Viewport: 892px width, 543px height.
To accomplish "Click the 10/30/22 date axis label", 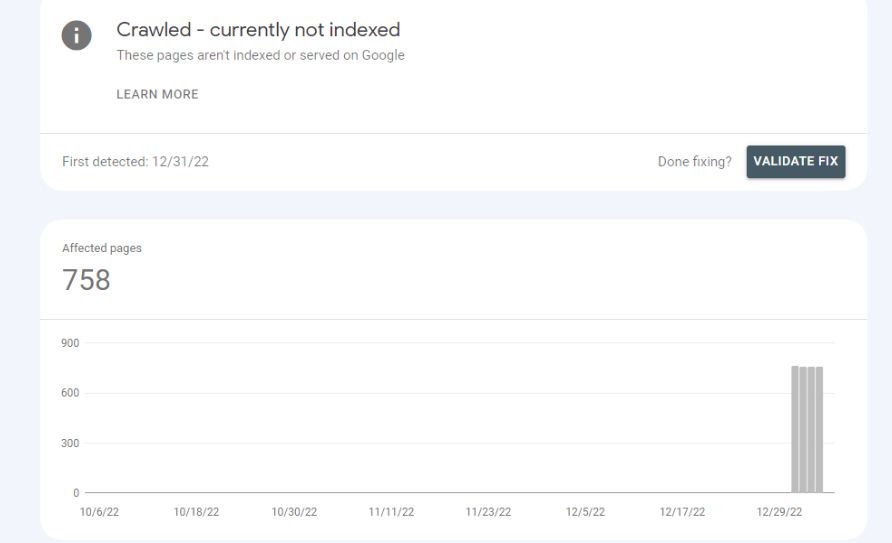I will [x=294, y=512].
